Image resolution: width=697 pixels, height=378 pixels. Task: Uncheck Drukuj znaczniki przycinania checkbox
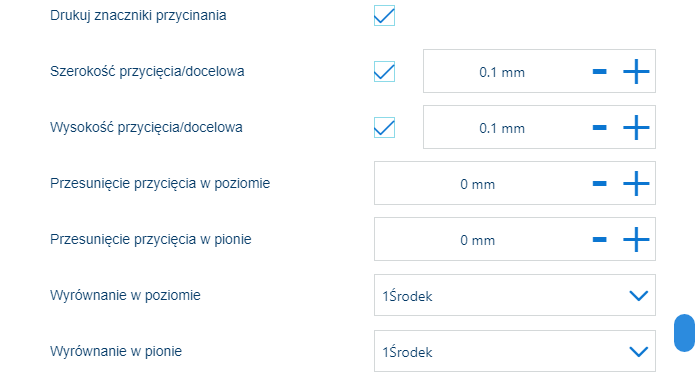pyautogui.click(x=384, y=16)
